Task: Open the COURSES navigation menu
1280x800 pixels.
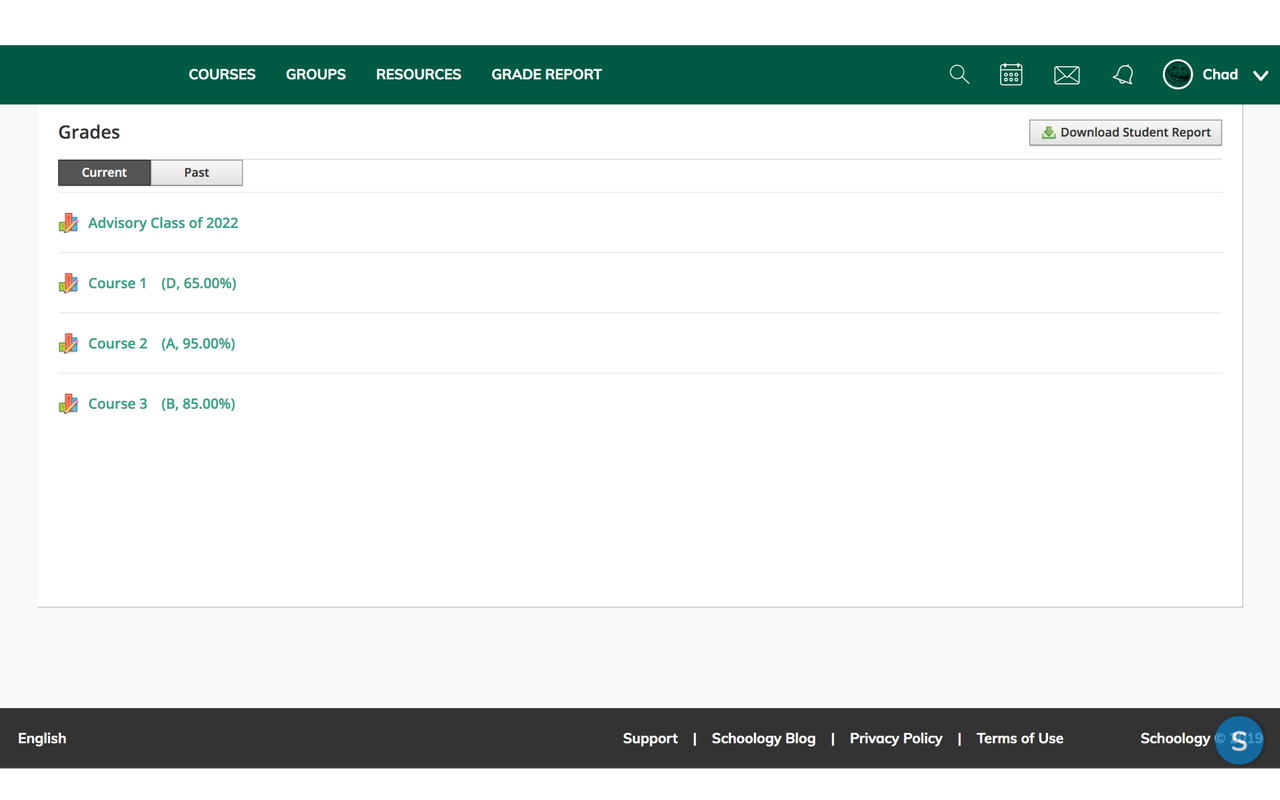Action: pyautogui.click(x=222, y=74)
